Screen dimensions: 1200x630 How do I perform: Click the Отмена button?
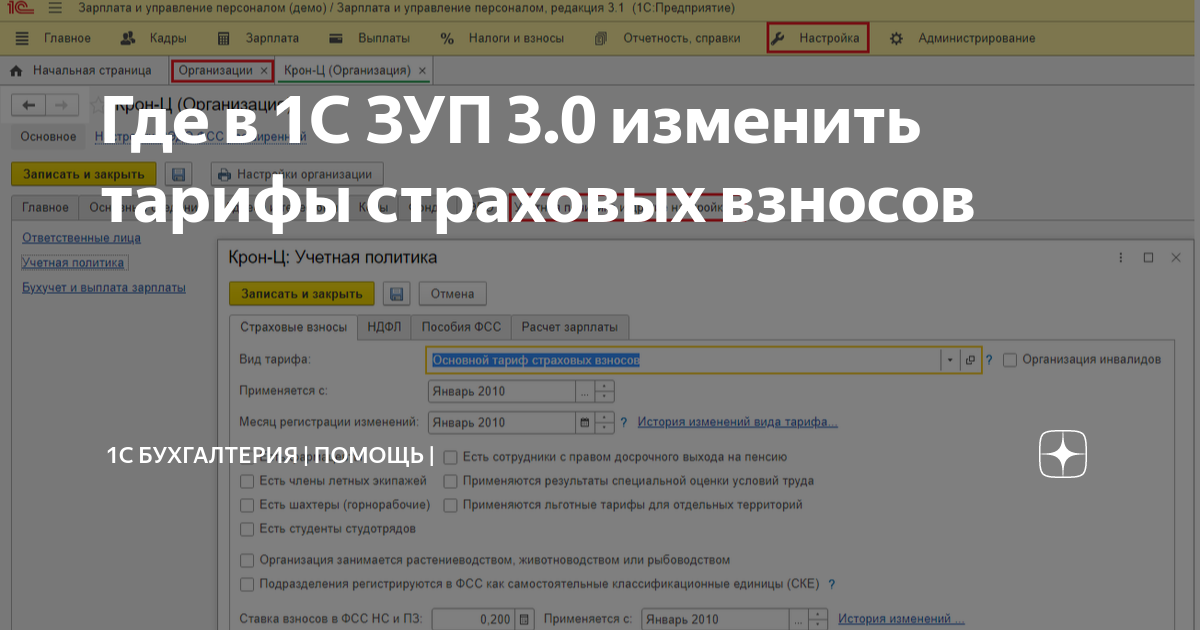coord(452,293)
